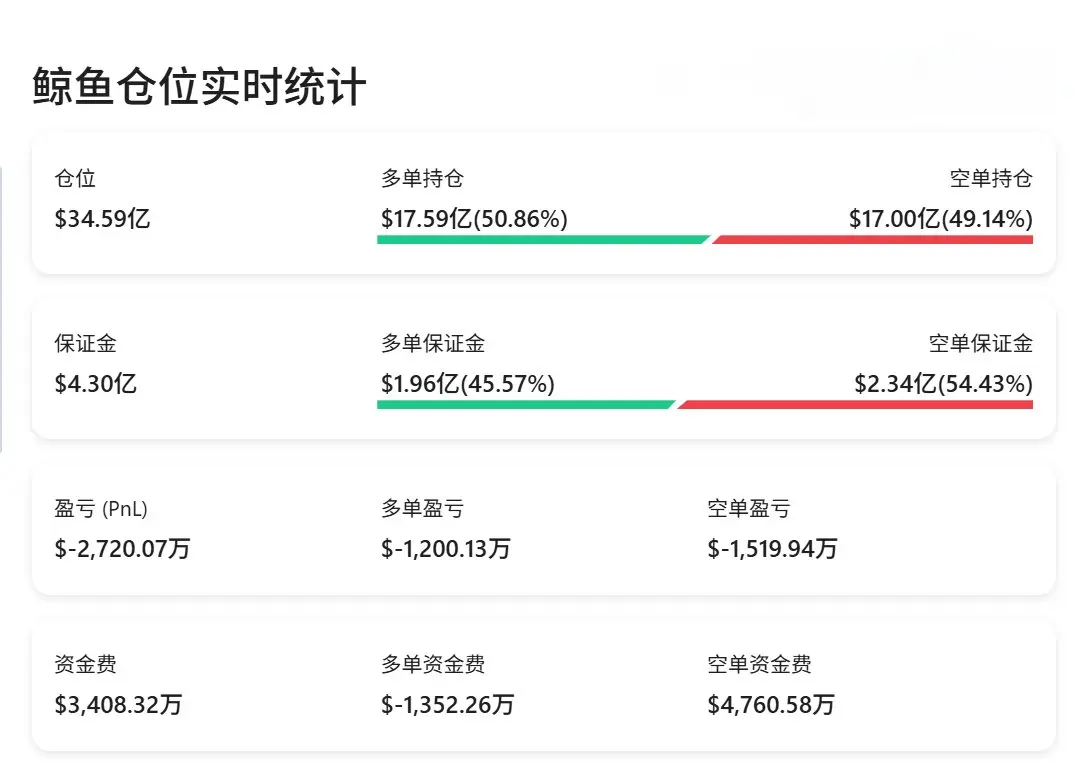Select the $3,408.32万 funding fee value

(118, 705)
